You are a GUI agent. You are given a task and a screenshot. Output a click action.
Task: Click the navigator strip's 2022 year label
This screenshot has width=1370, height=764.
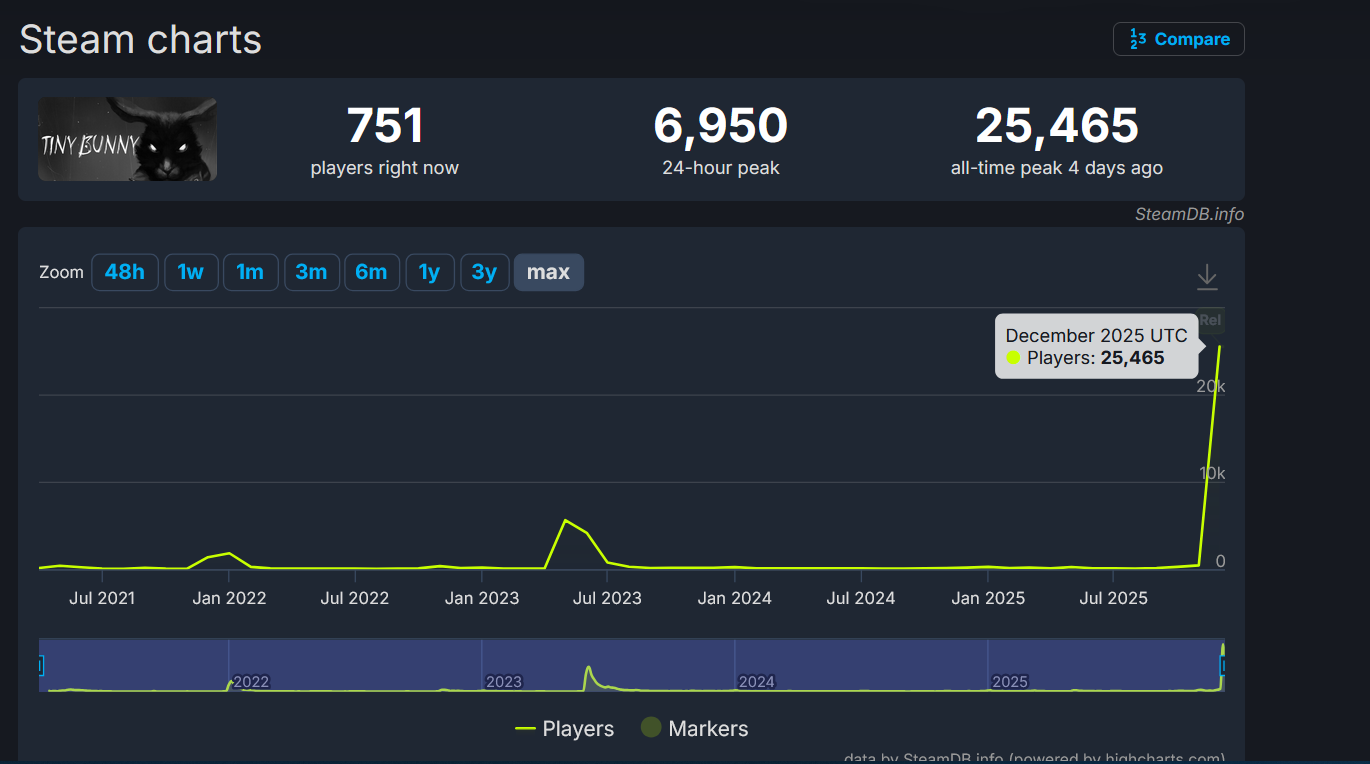(x=251, y=682)
